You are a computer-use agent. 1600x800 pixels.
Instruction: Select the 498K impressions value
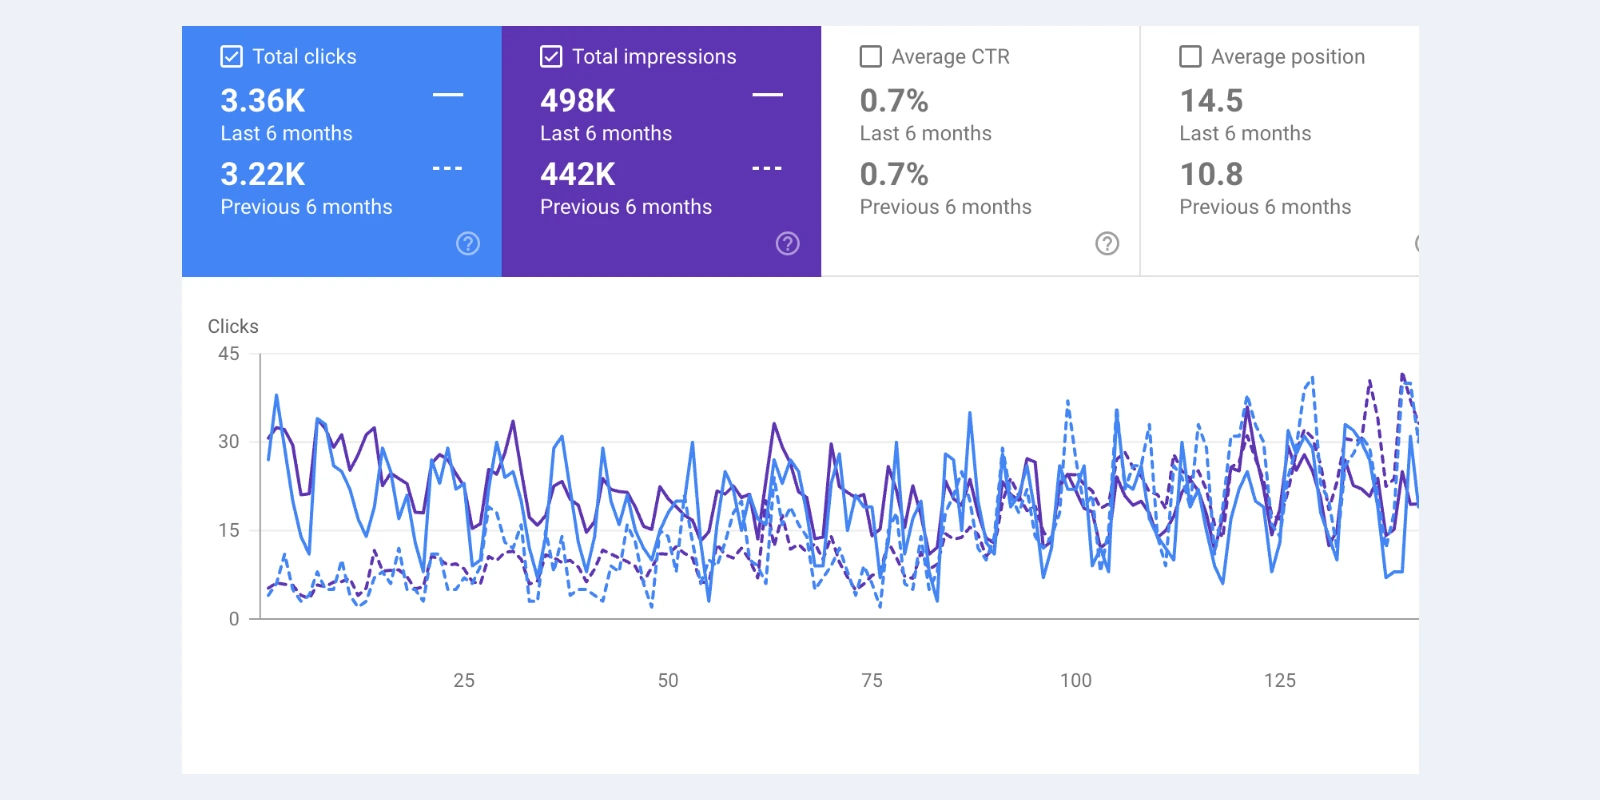tap(578, 100)
